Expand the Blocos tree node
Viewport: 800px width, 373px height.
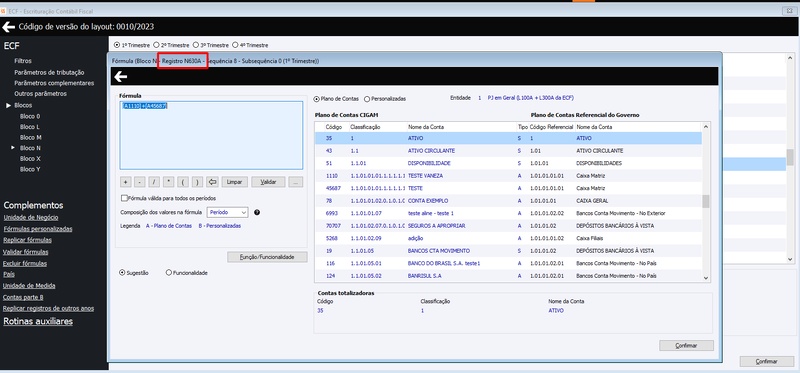click(8, 105)
